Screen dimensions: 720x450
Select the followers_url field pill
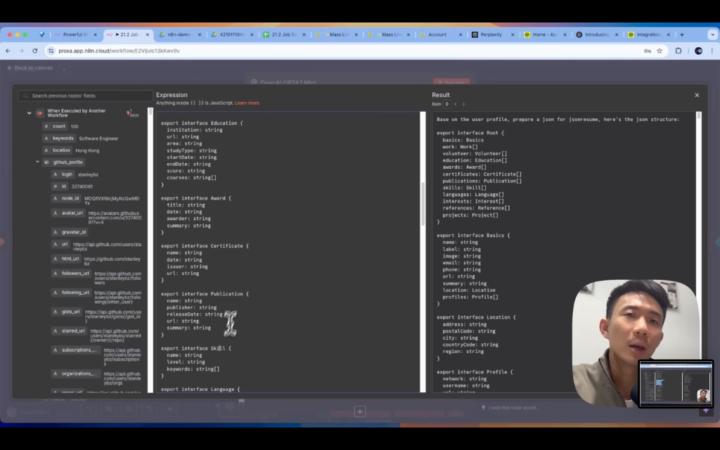pyautogui.click(x=71, y=273)
